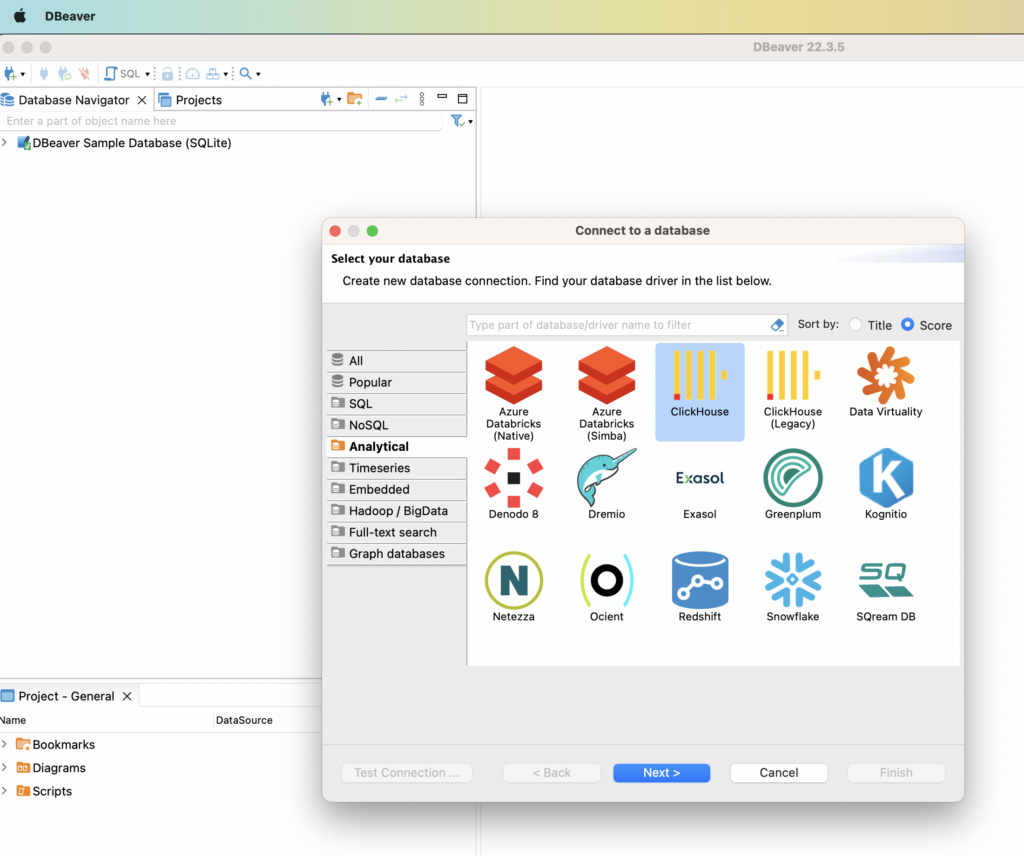1024x856 pixels.
Task: Click the Next > button
Action: 662,772
